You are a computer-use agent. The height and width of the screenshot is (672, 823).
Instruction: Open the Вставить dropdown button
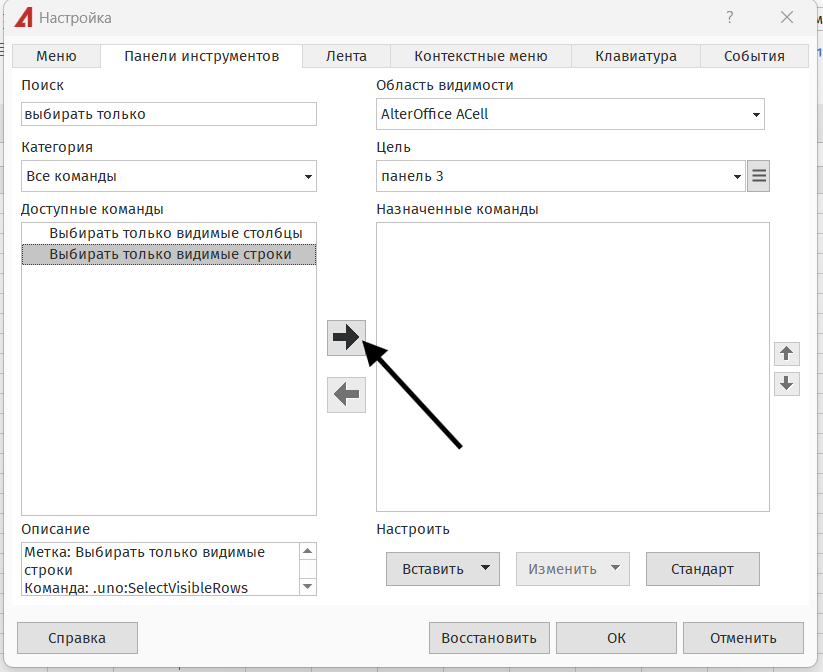442,569
